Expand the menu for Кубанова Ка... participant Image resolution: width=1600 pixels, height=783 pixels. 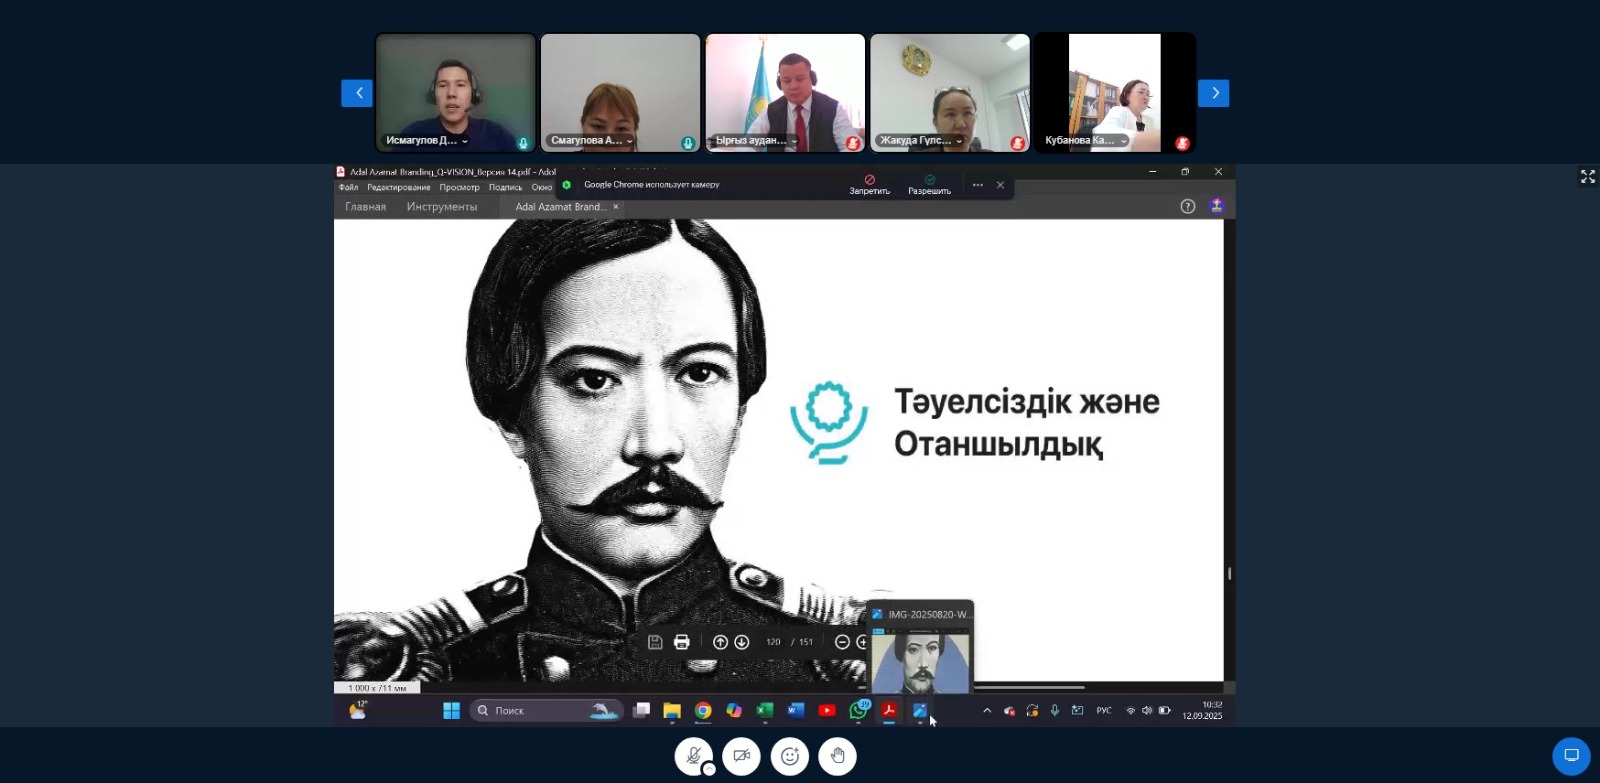(1124, 141)
